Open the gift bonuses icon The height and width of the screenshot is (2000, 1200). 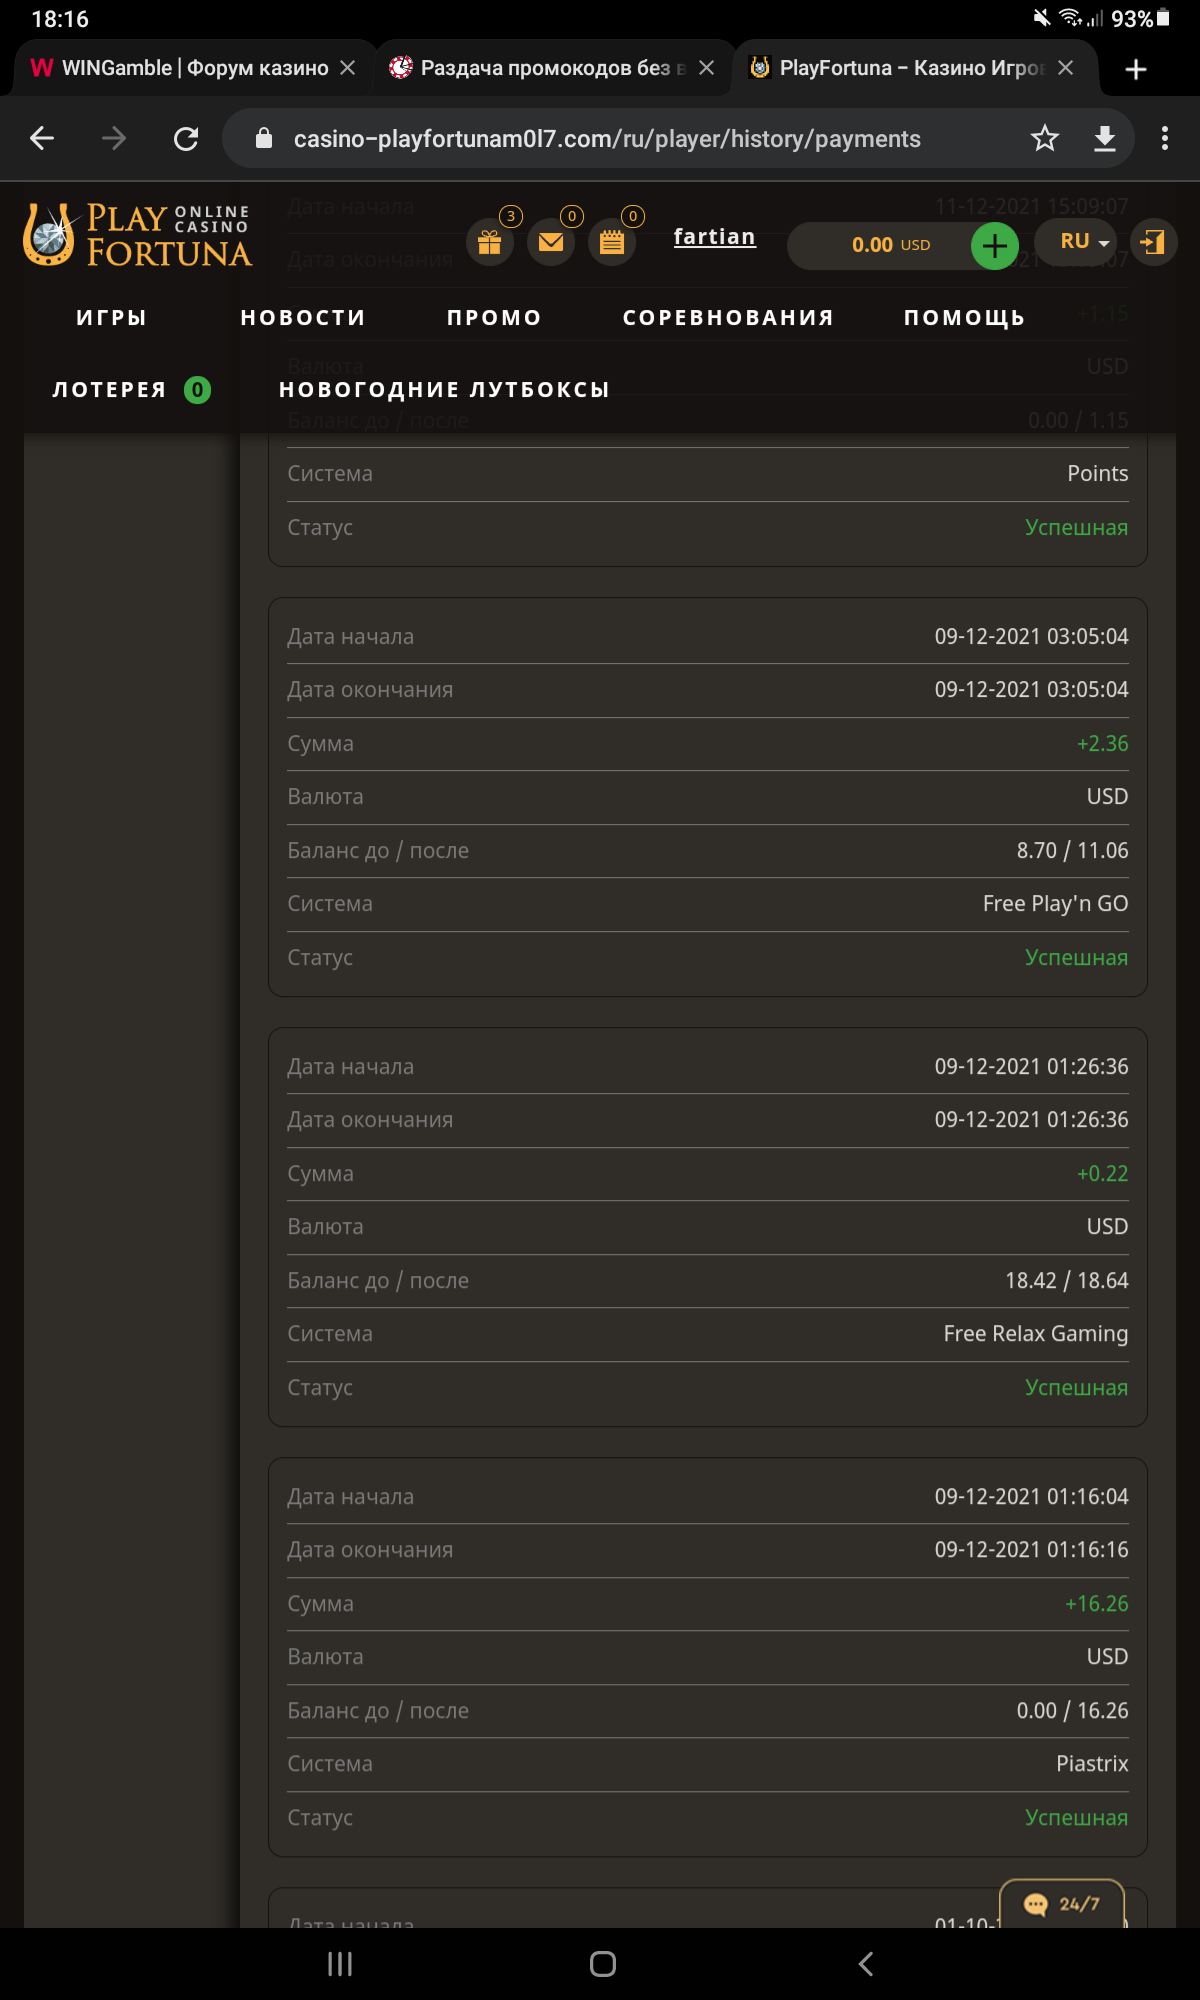(x=490, y=242)
